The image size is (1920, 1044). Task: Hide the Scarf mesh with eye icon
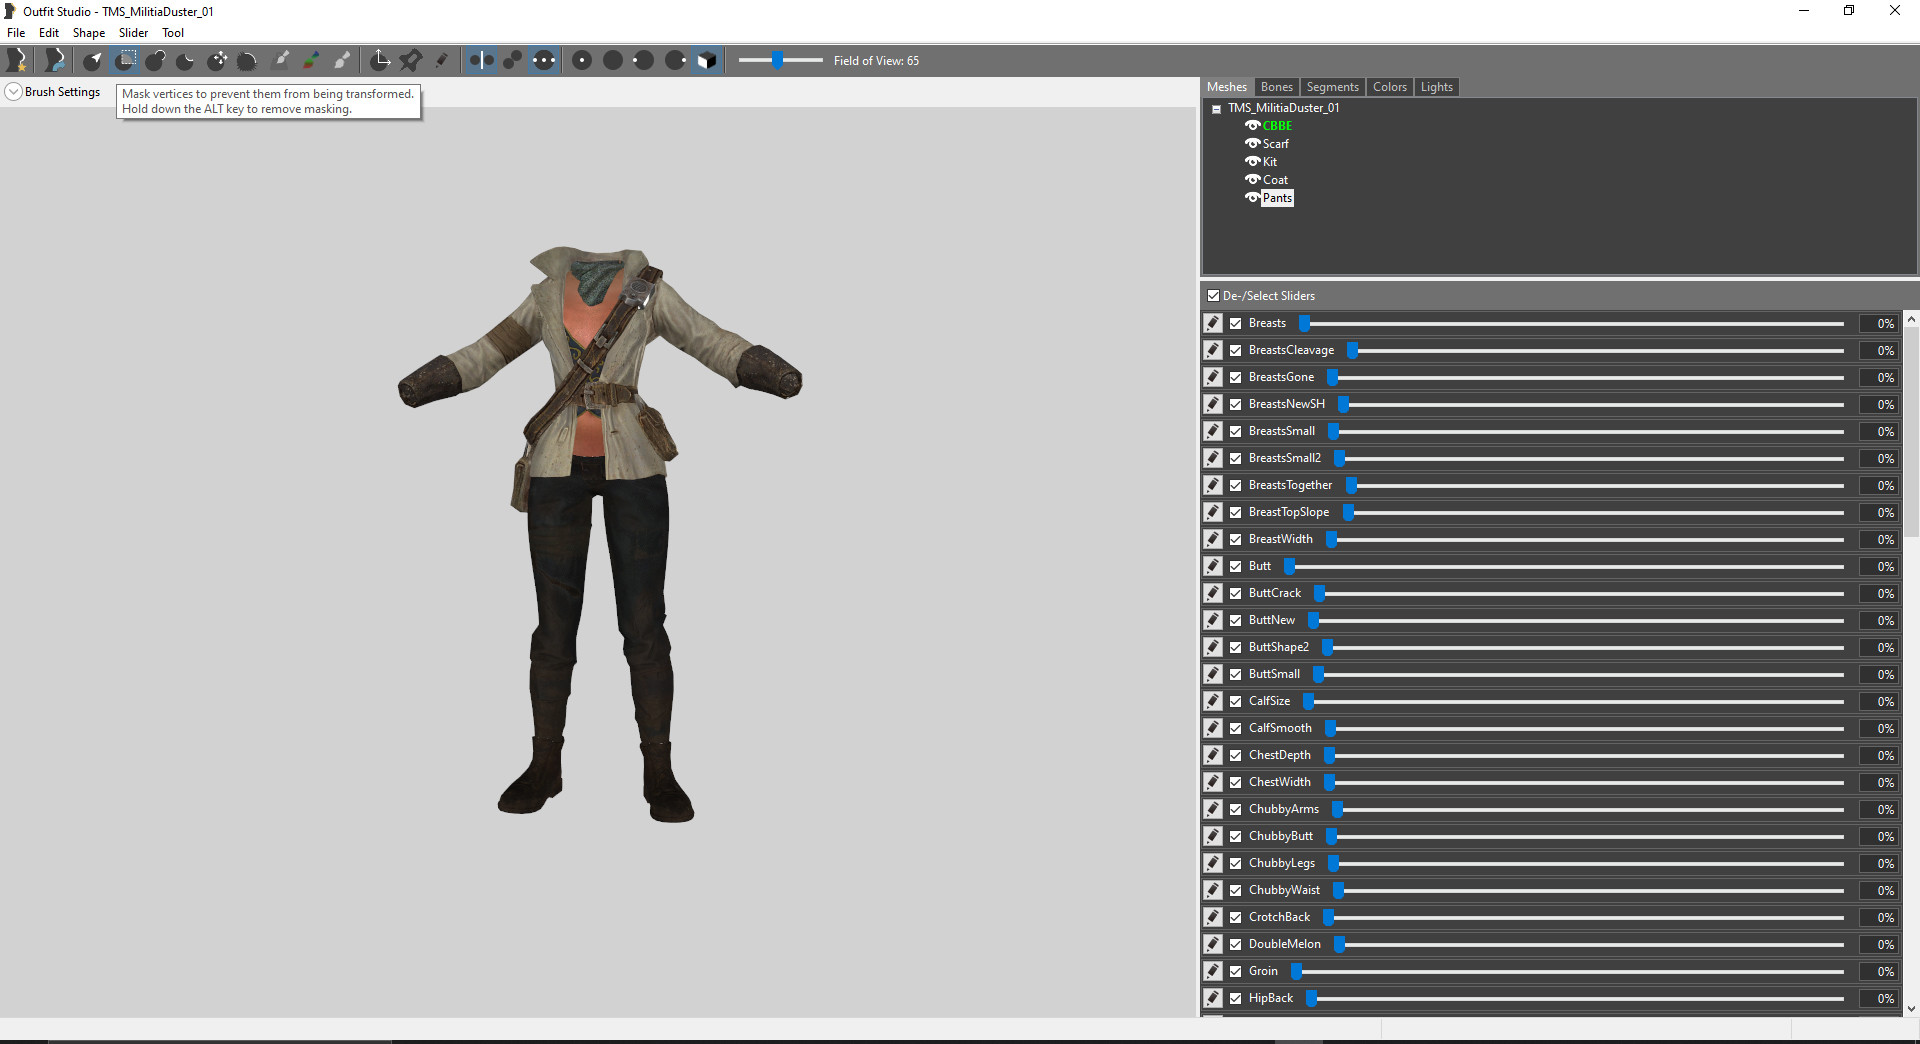point(1252,144)
